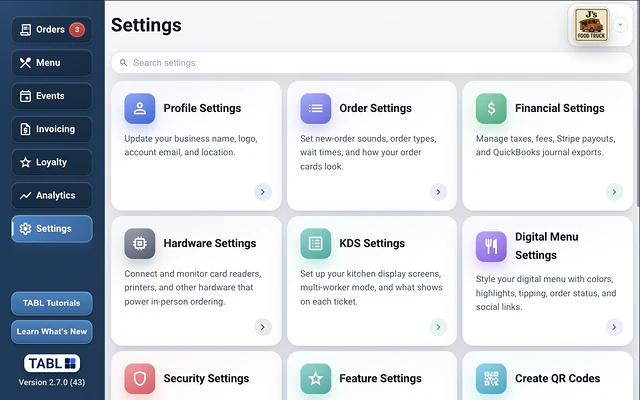
Task: Click the Digital Menu Settings utensils icon
Action: (x=491, y=247)
